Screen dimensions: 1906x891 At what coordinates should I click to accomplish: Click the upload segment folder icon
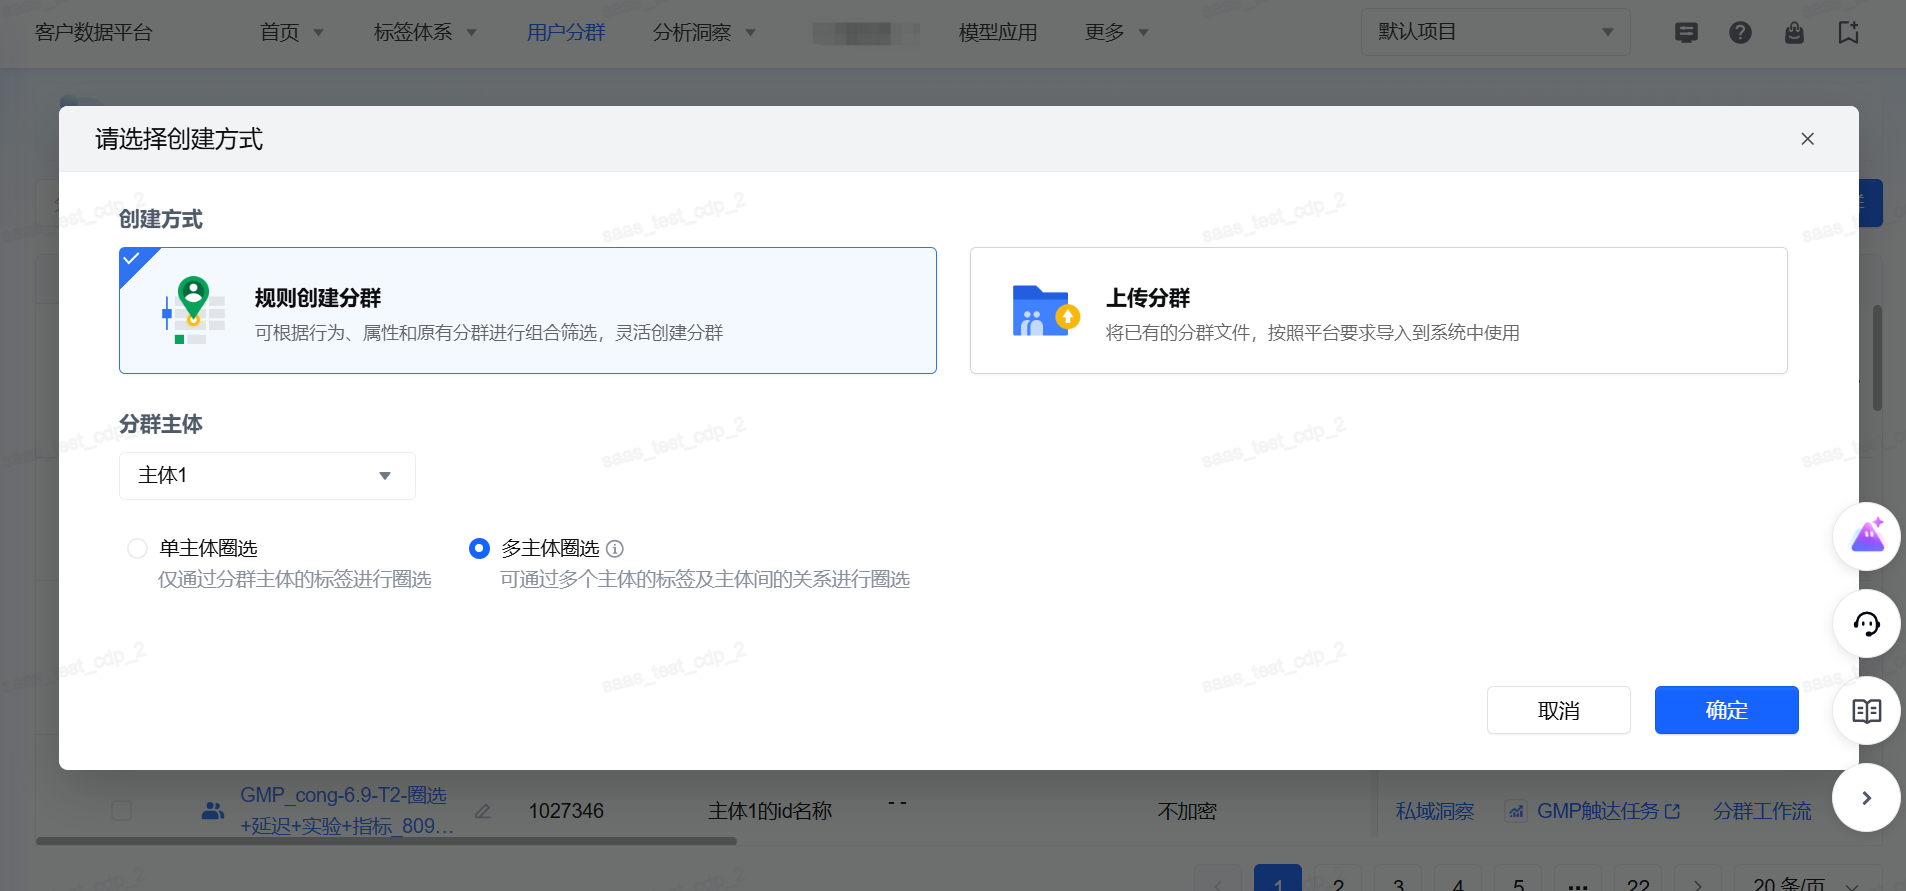pos(1045,311)
